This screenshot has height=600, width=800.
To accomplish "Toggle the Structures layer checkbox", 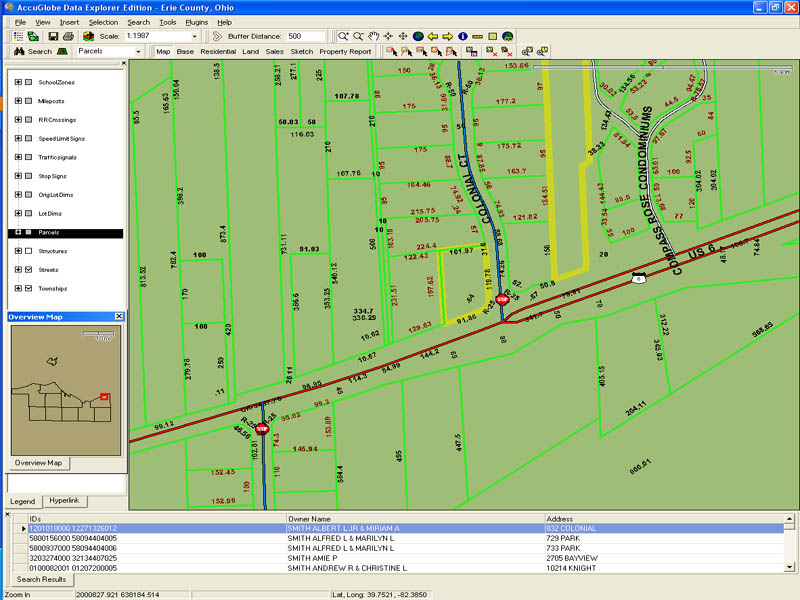I will (x=29, y=251).
